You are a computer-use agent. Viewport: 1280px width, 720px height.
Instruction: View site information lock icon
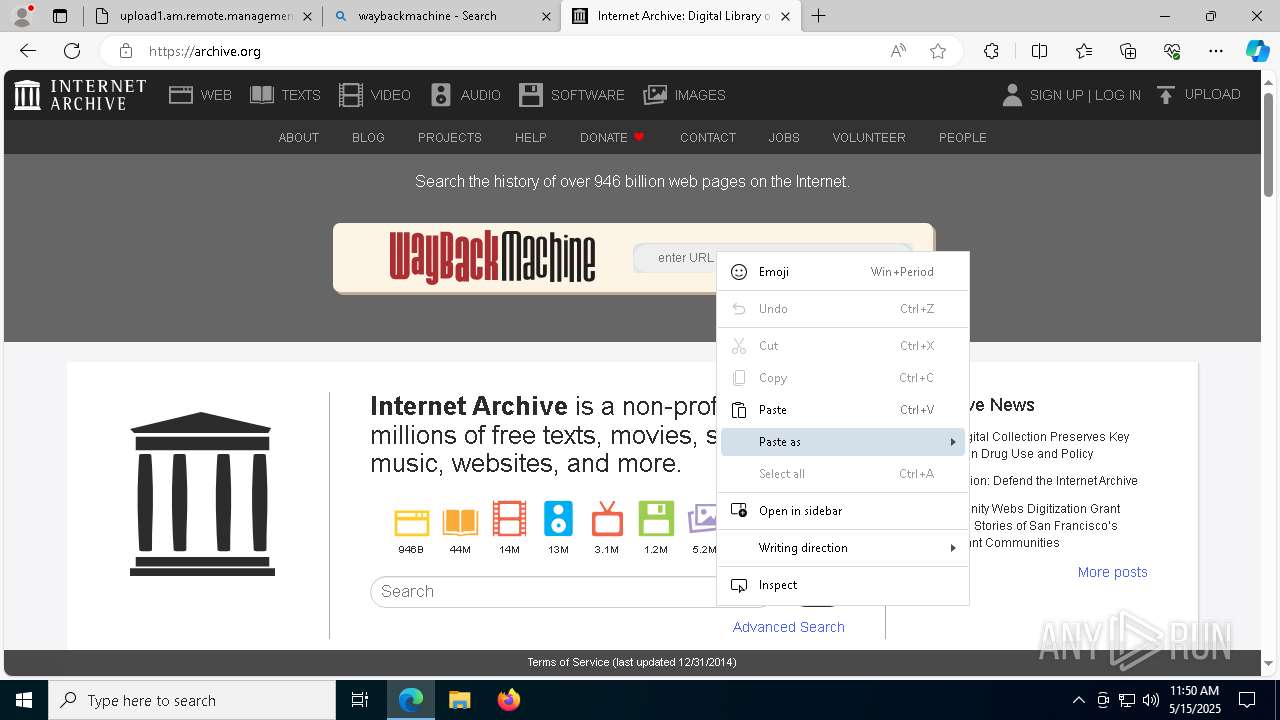(x=125, y=51)
